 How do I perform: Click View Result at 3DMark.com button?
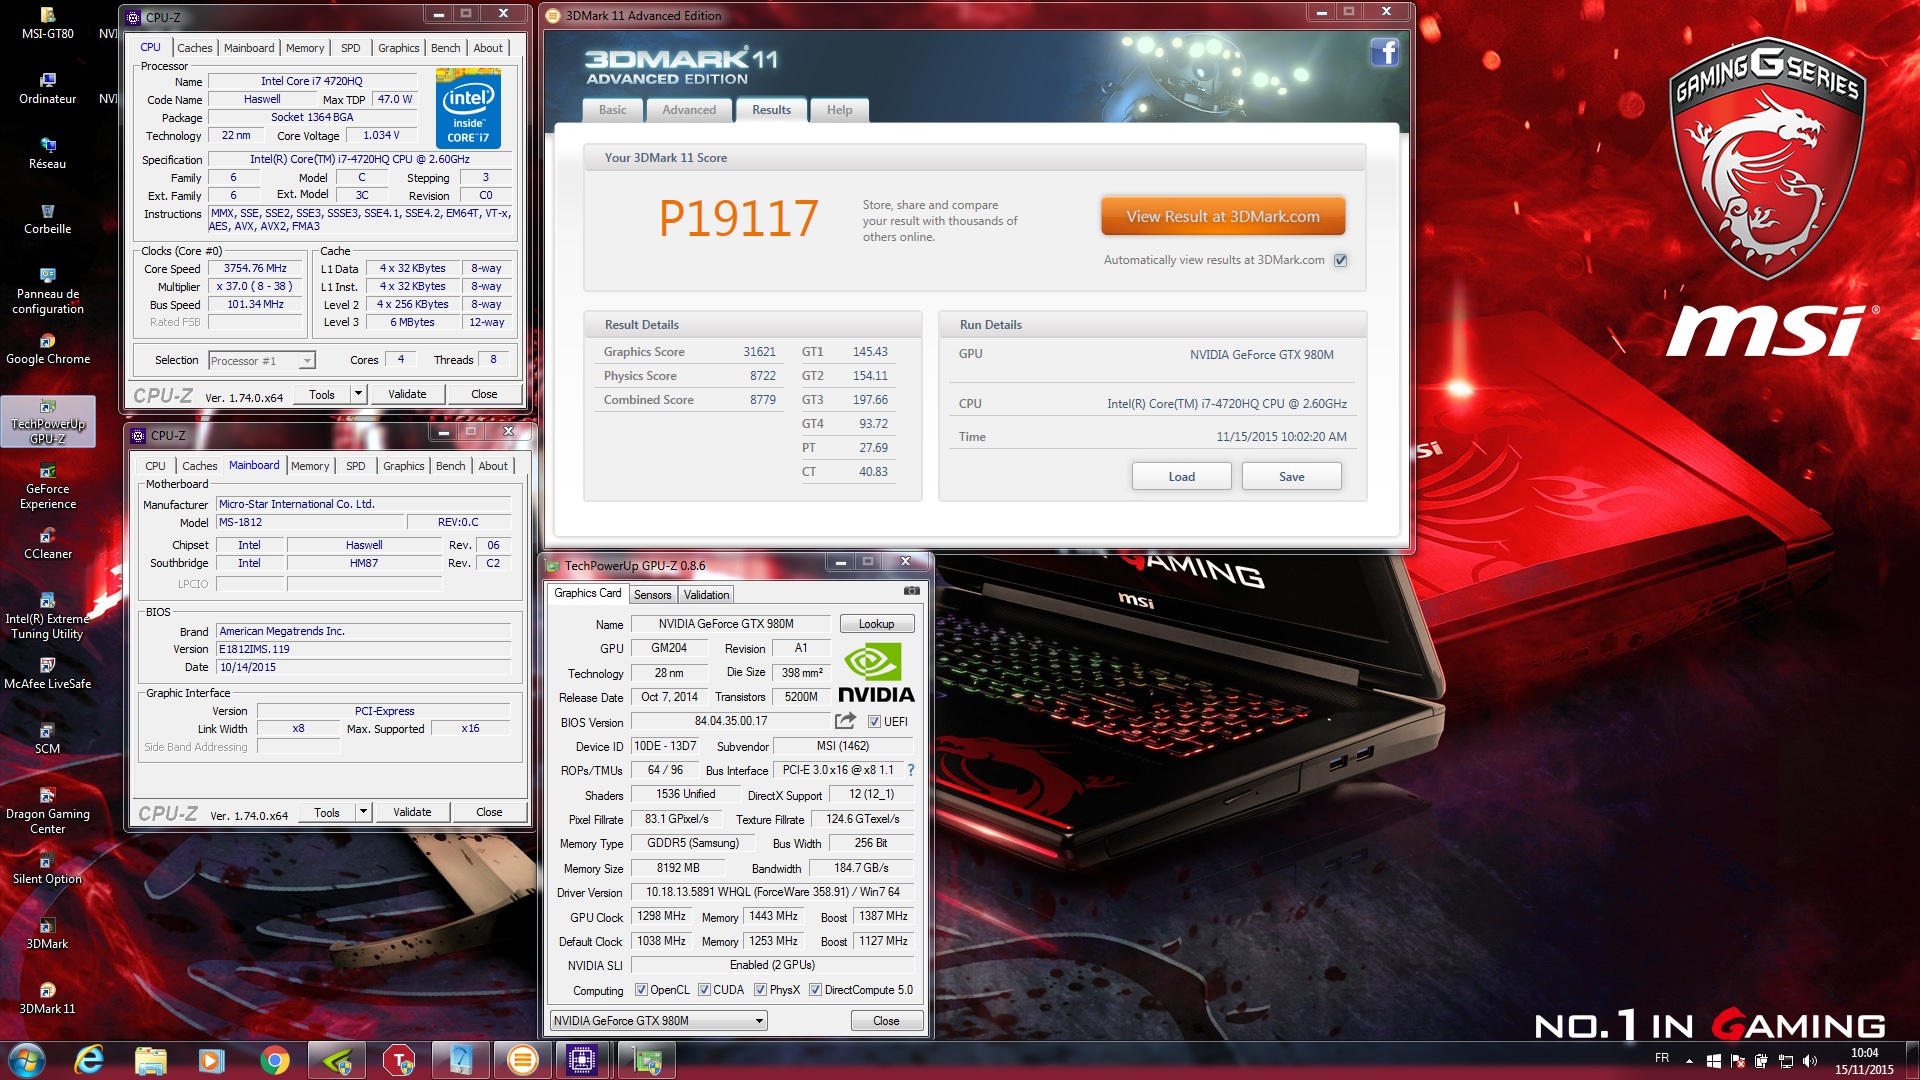[1222, 216]
